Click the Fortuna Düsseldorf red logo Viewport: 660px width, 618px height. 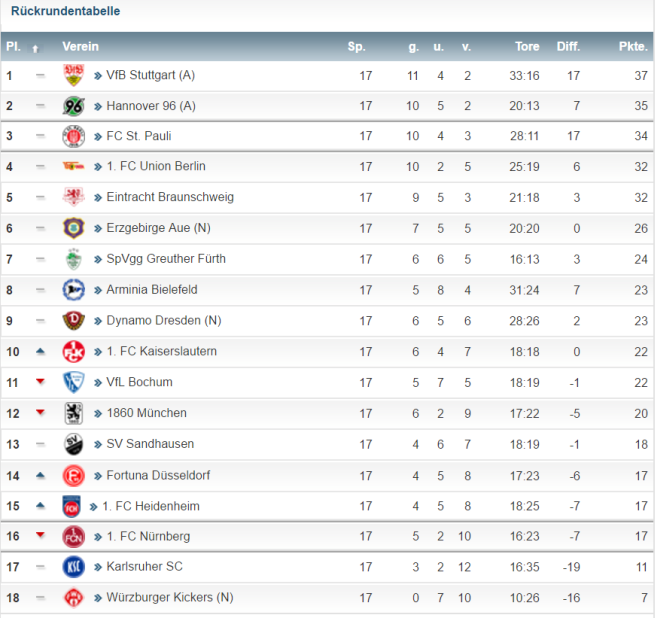point(74,476)
